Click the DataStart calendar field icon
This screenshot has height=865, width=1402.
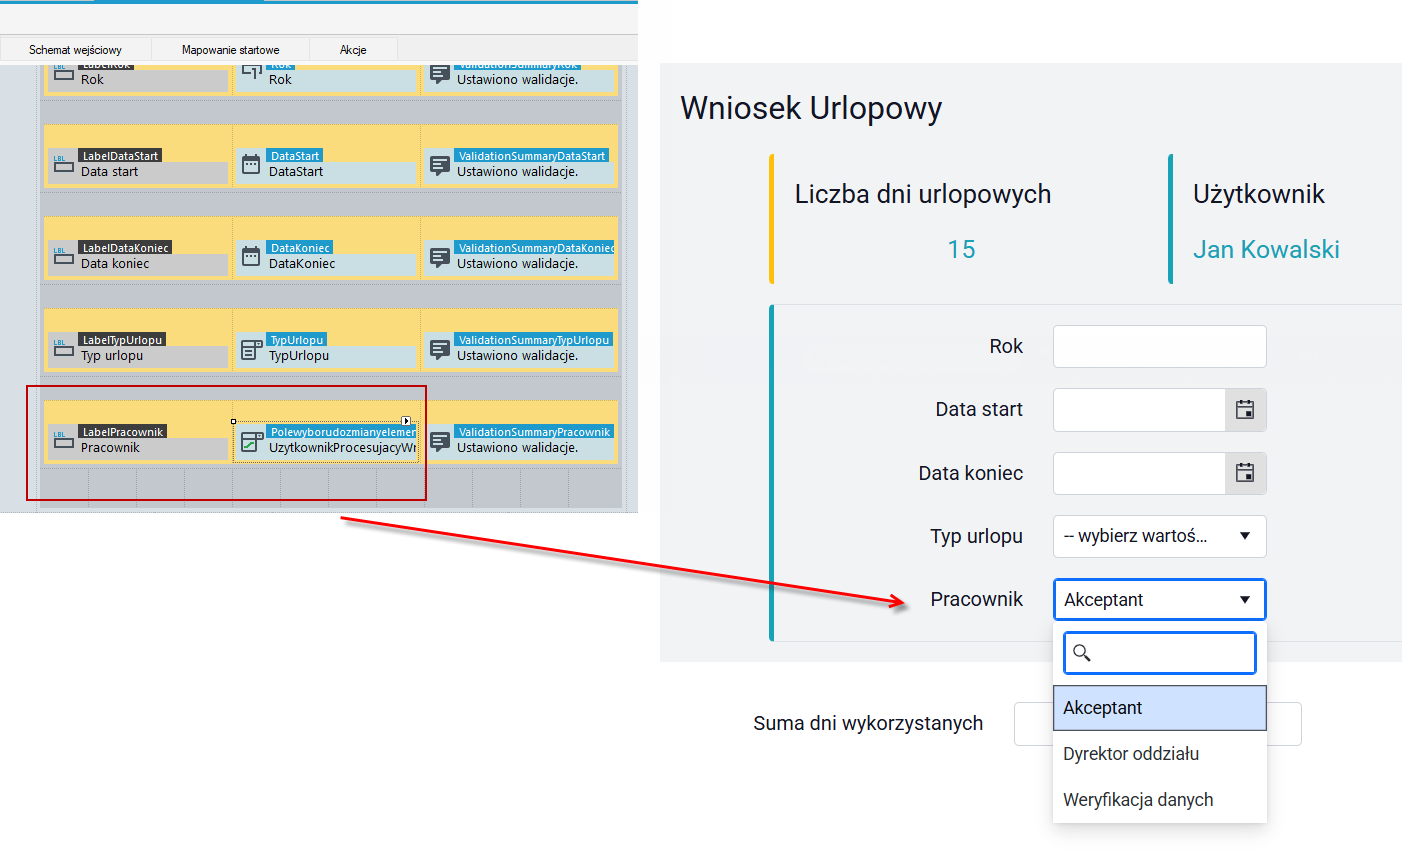[x=251, y=165]
